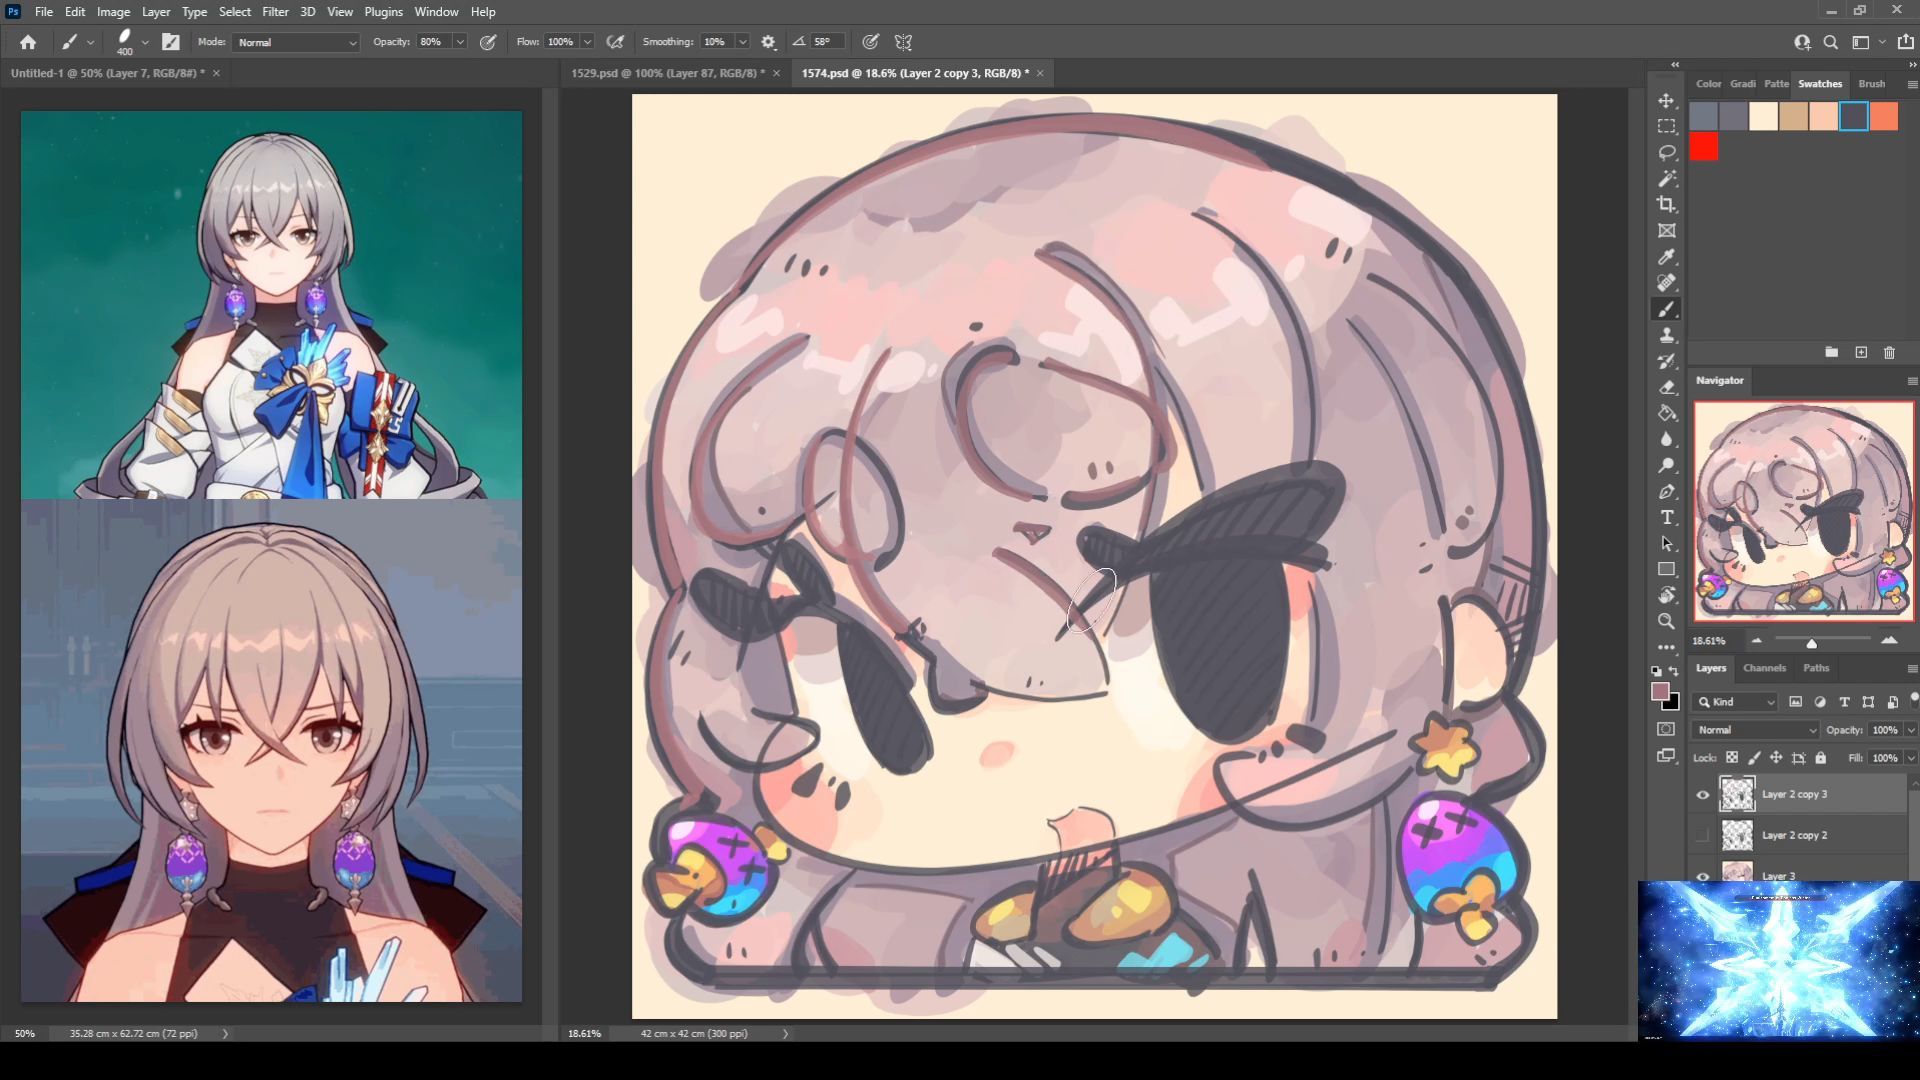The height and width of the screenshot is (1080, 1920).
Task: Expand the Opacity 80% dropdown arrow
Action: click(460, 42)
